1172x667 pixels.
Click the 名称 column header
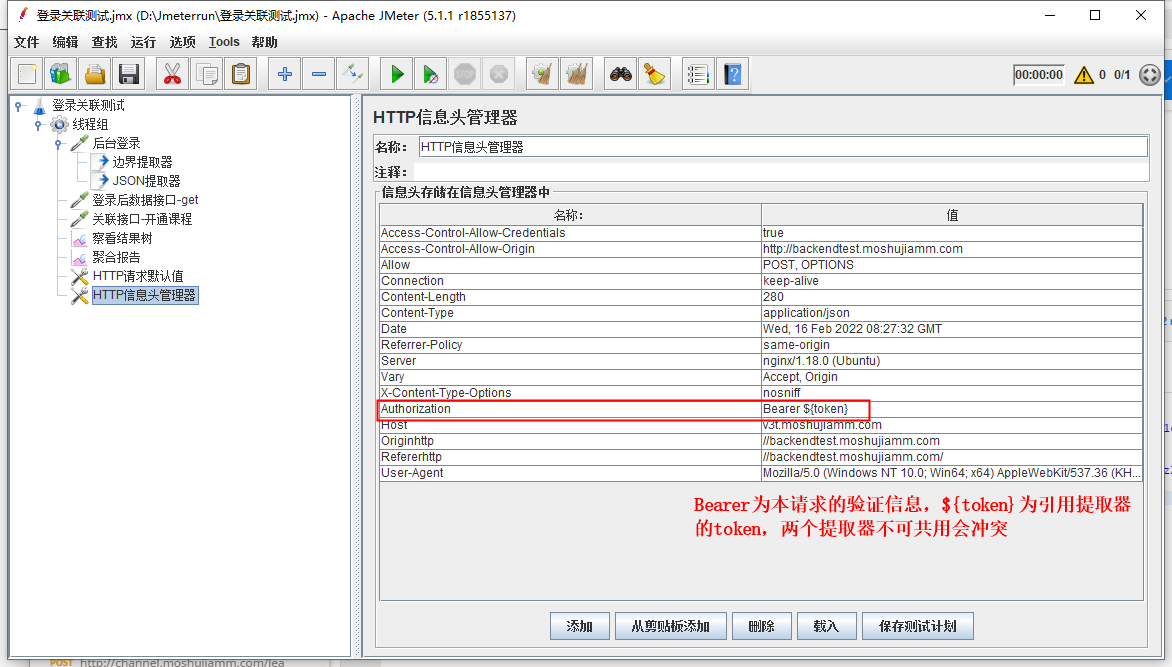point(570,215)
